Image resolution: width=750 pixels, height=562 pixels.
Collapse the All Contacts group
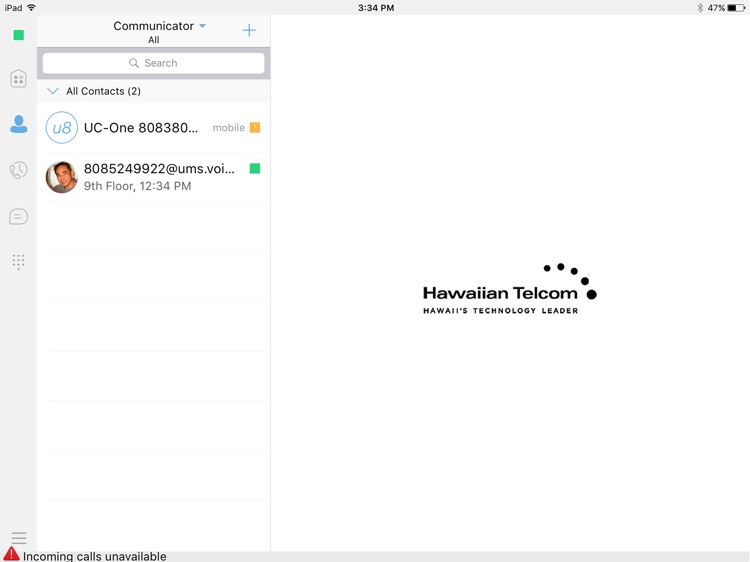[x=53, y=91]
